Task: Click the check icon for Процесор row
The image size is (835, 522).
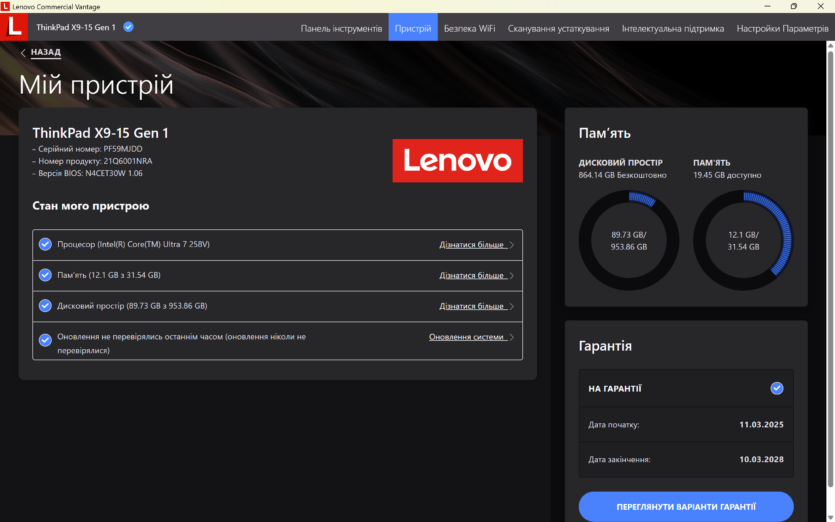Action: 45,244
